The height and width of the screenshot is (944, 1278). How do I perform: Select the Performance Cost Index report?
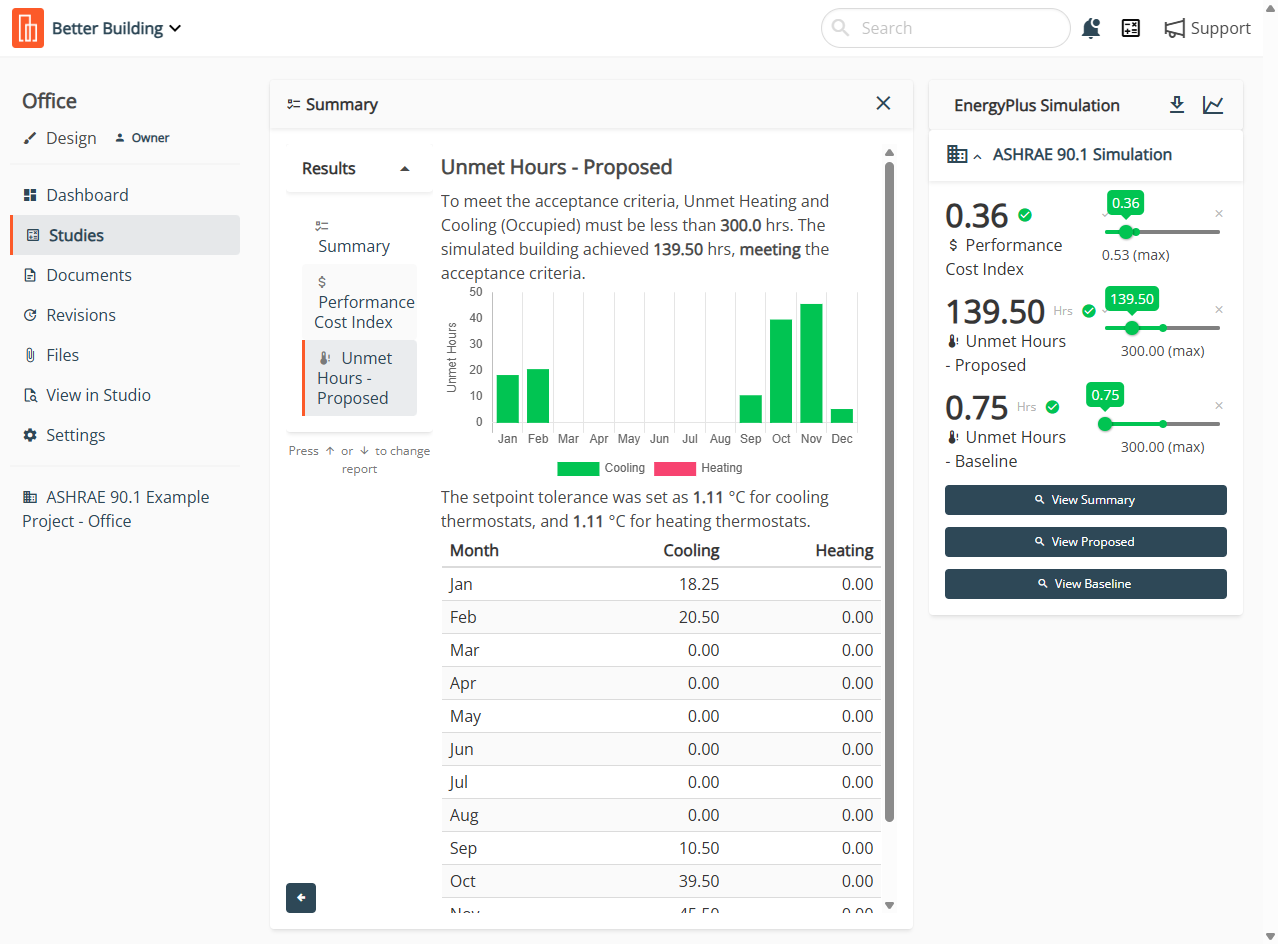coord(360,302)
